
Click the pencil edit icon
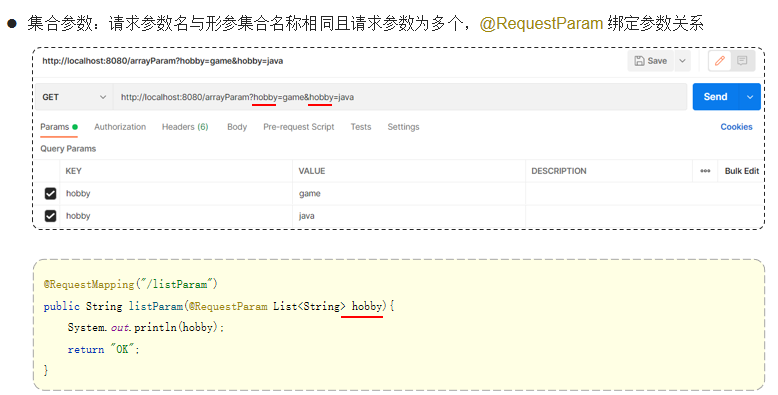coord(720,61)
